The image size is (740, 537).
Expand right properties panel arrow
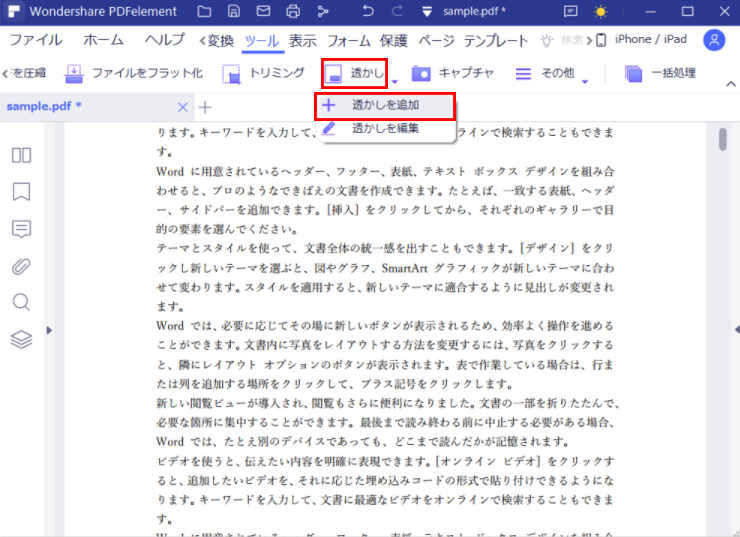pyautogui.click(x=737, y=329)
